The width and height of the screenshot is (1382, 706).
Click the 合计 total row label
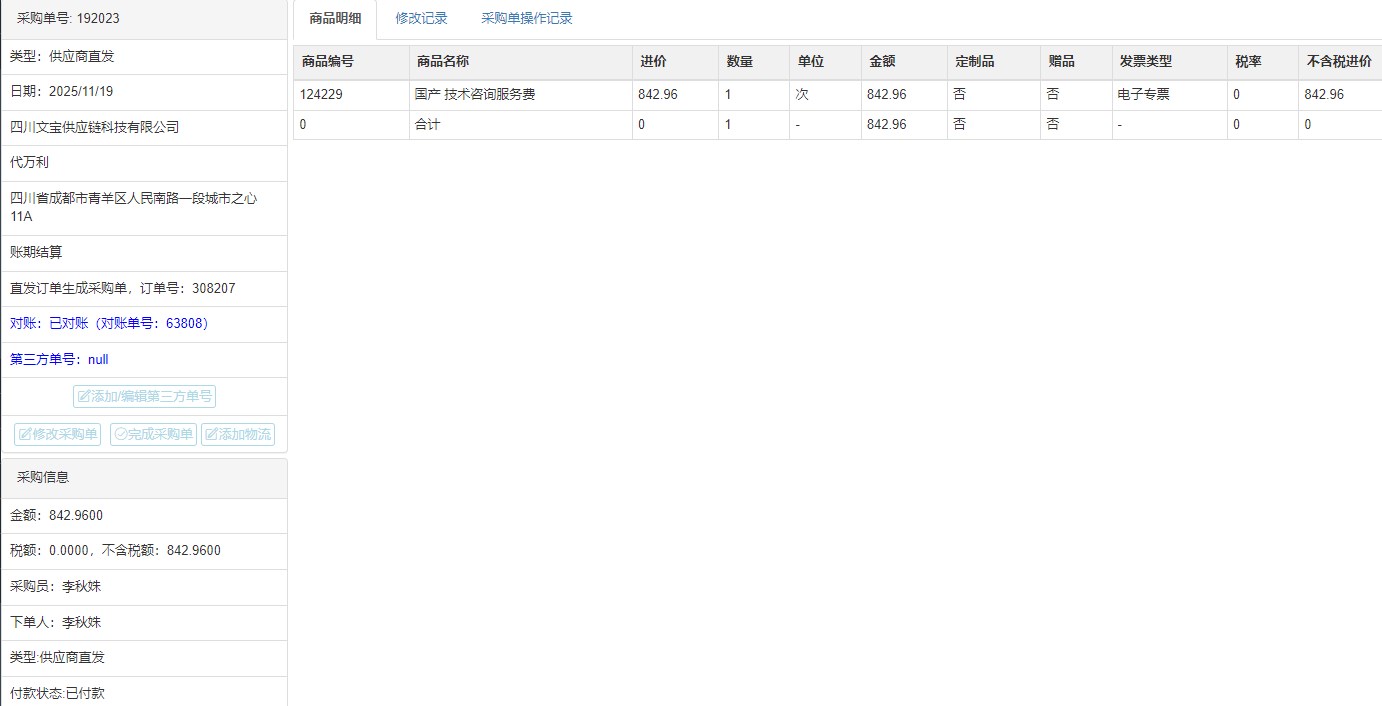pyautogui.click(x=427, y=125)
